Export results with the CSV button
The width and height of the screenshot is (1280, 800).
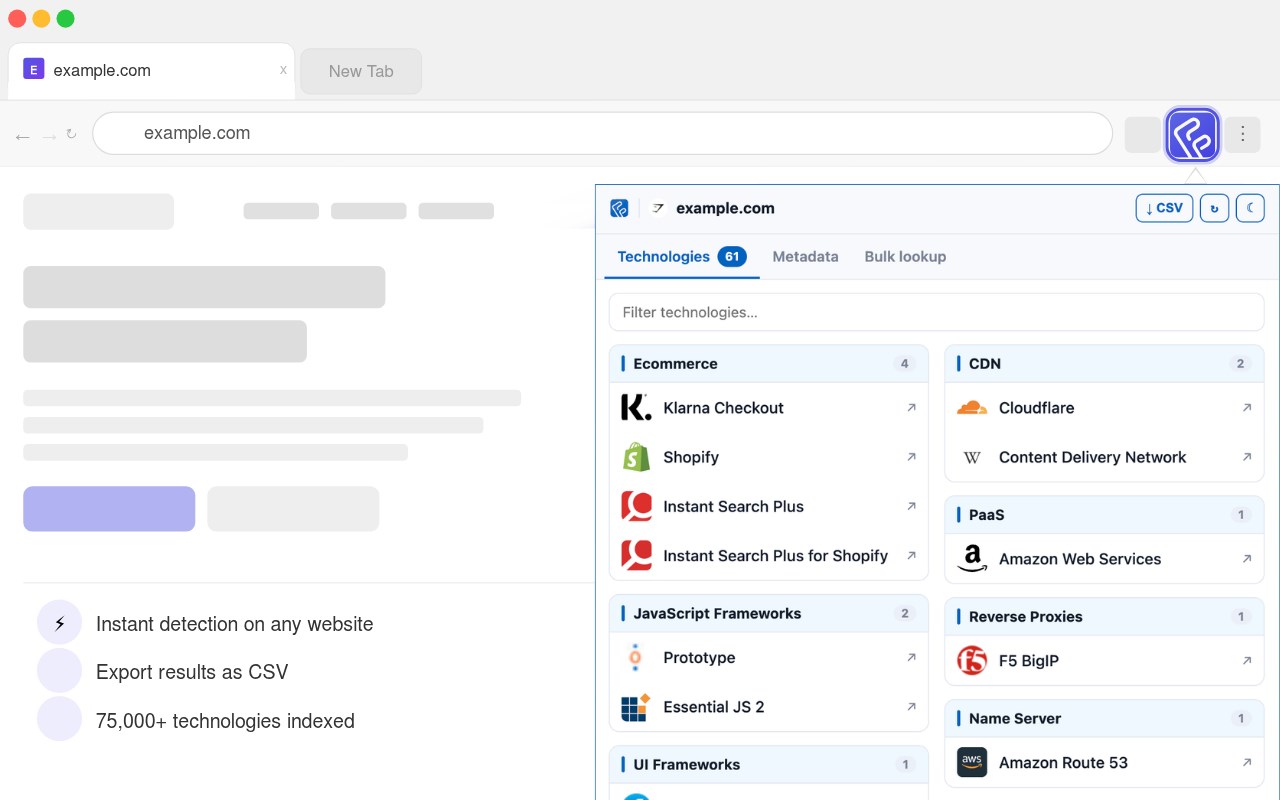tap(1164, 208)
